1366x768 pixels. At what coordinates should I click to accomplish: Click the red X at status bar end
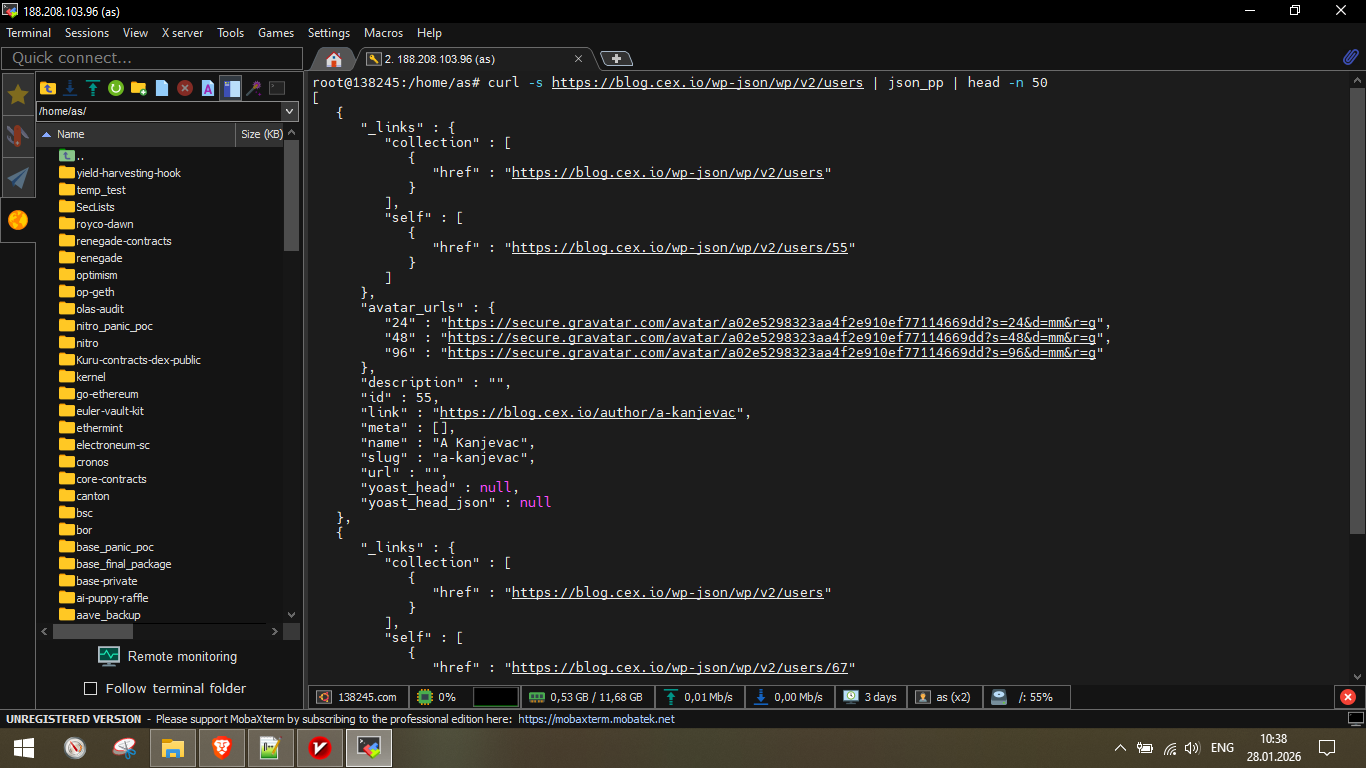click(1348, 697)
